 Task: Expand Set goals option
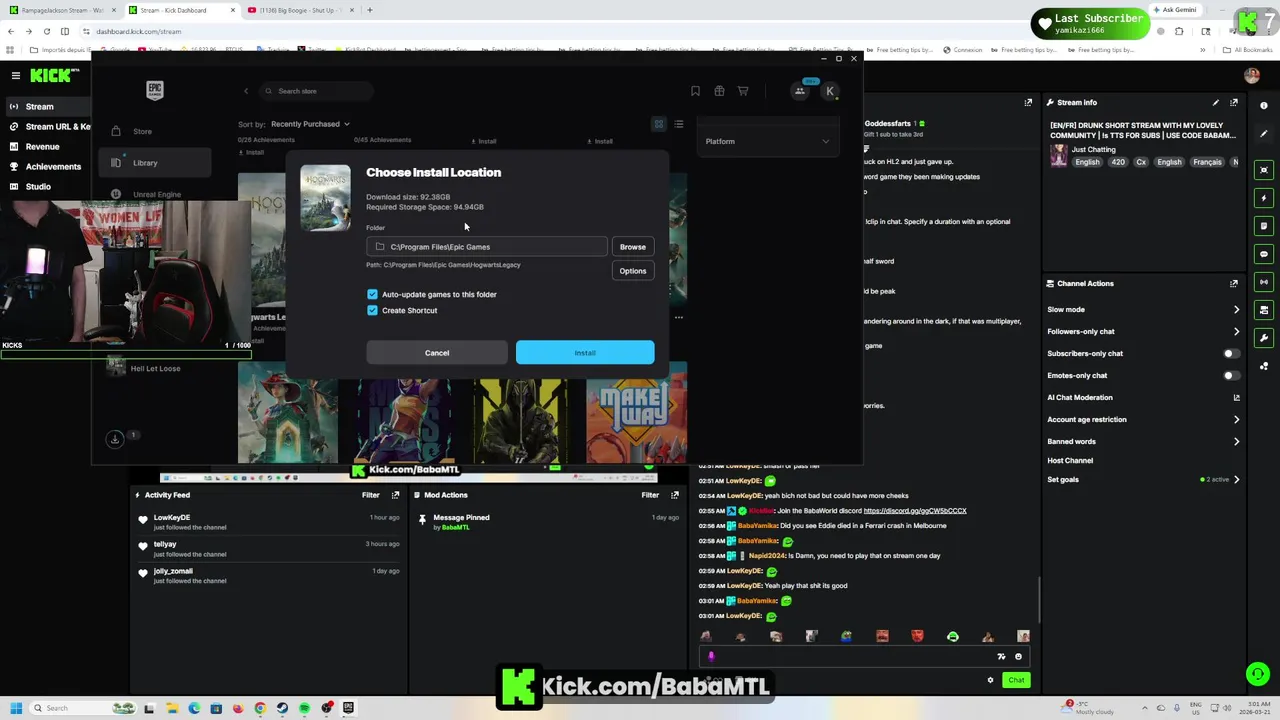(x=1143, y=479)
